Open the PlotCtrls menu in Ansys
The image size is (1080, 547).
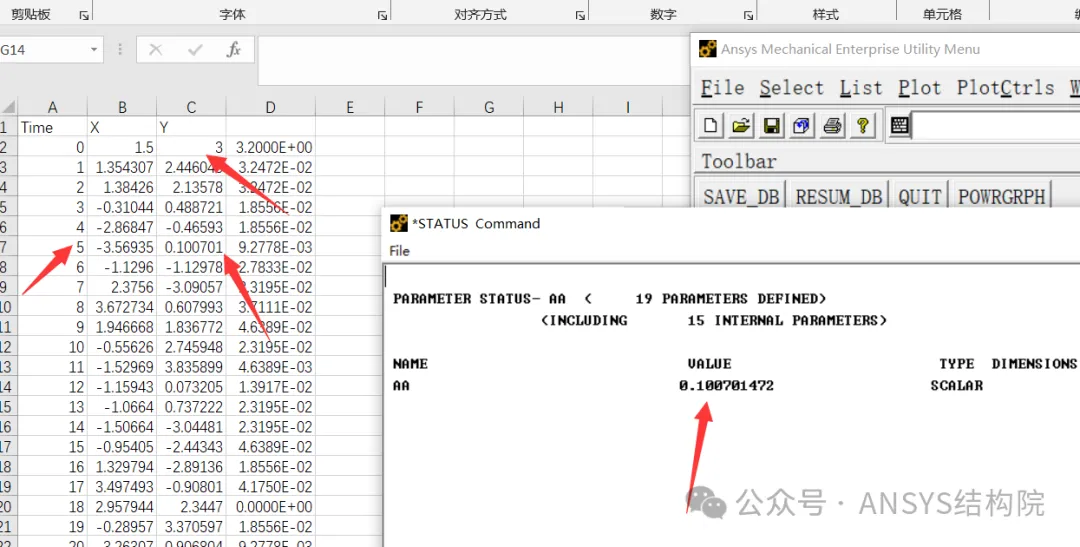pos(1006,87)
